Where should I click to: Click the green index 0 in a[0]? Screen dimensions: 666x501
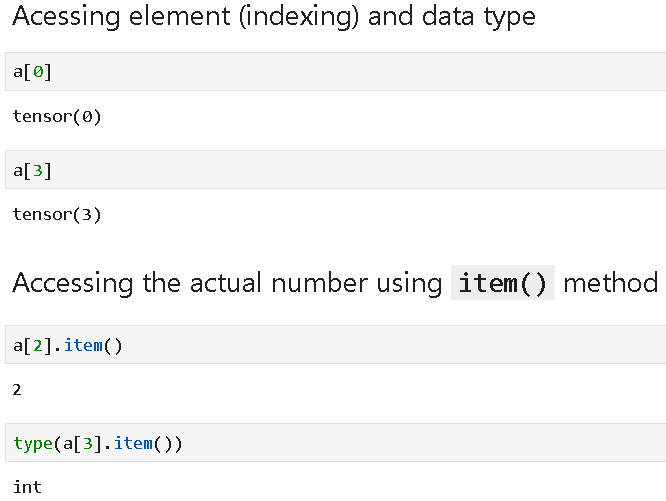click(x=36, y=72)
